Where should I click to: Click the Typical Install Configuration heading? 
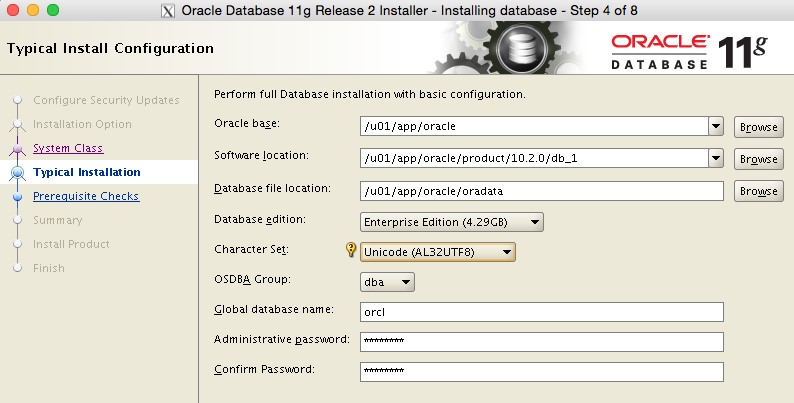coord(110,49)
